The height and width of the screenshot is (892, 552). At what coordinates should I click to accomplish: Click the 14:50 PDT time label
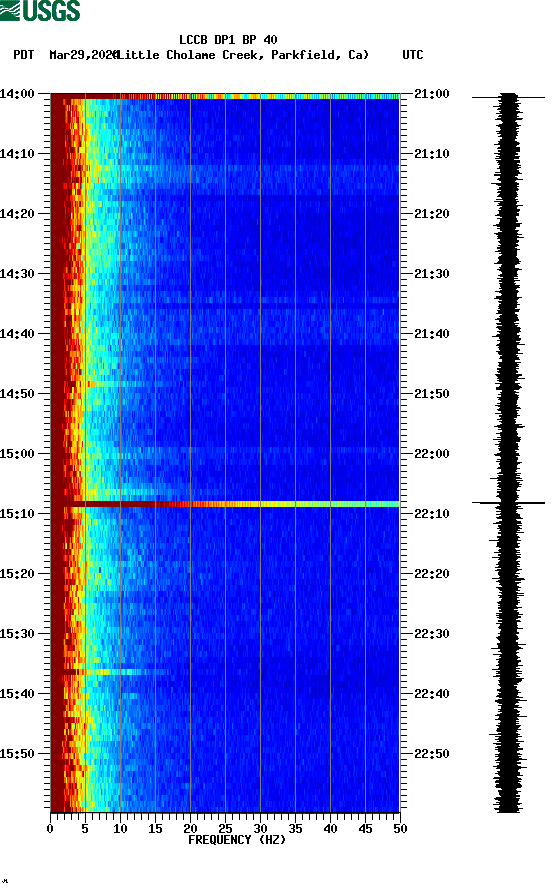[17, 394]
